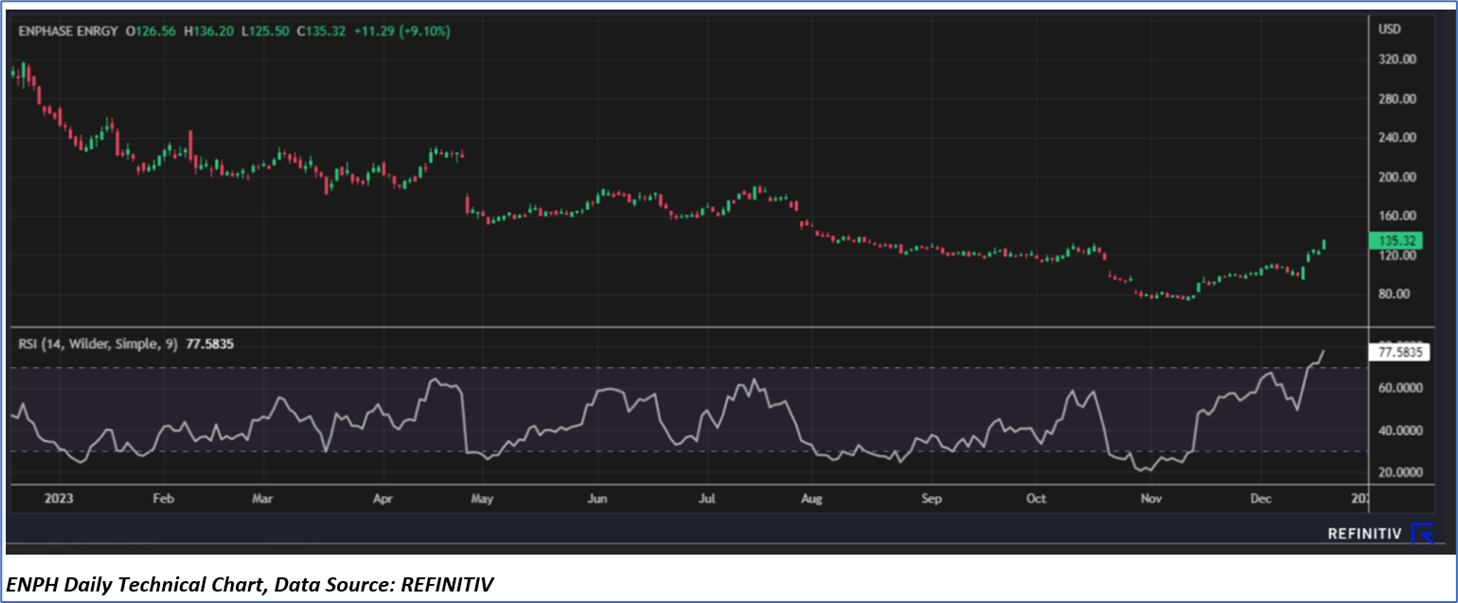Click the bold RSI reading 77.5835 beside the indicator label

tap(209, 344)
